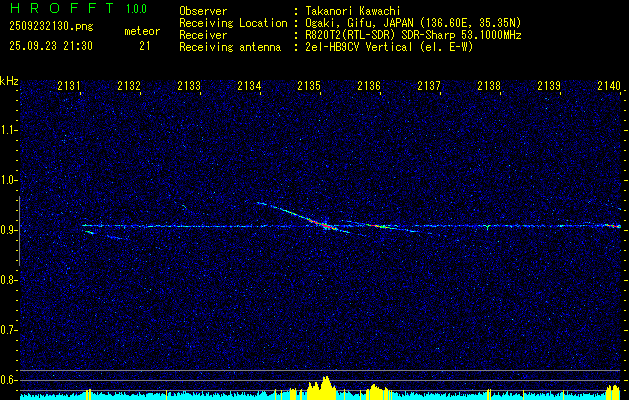
Task: Click the 2140 time axis label
Action: (x=609, y=85)
